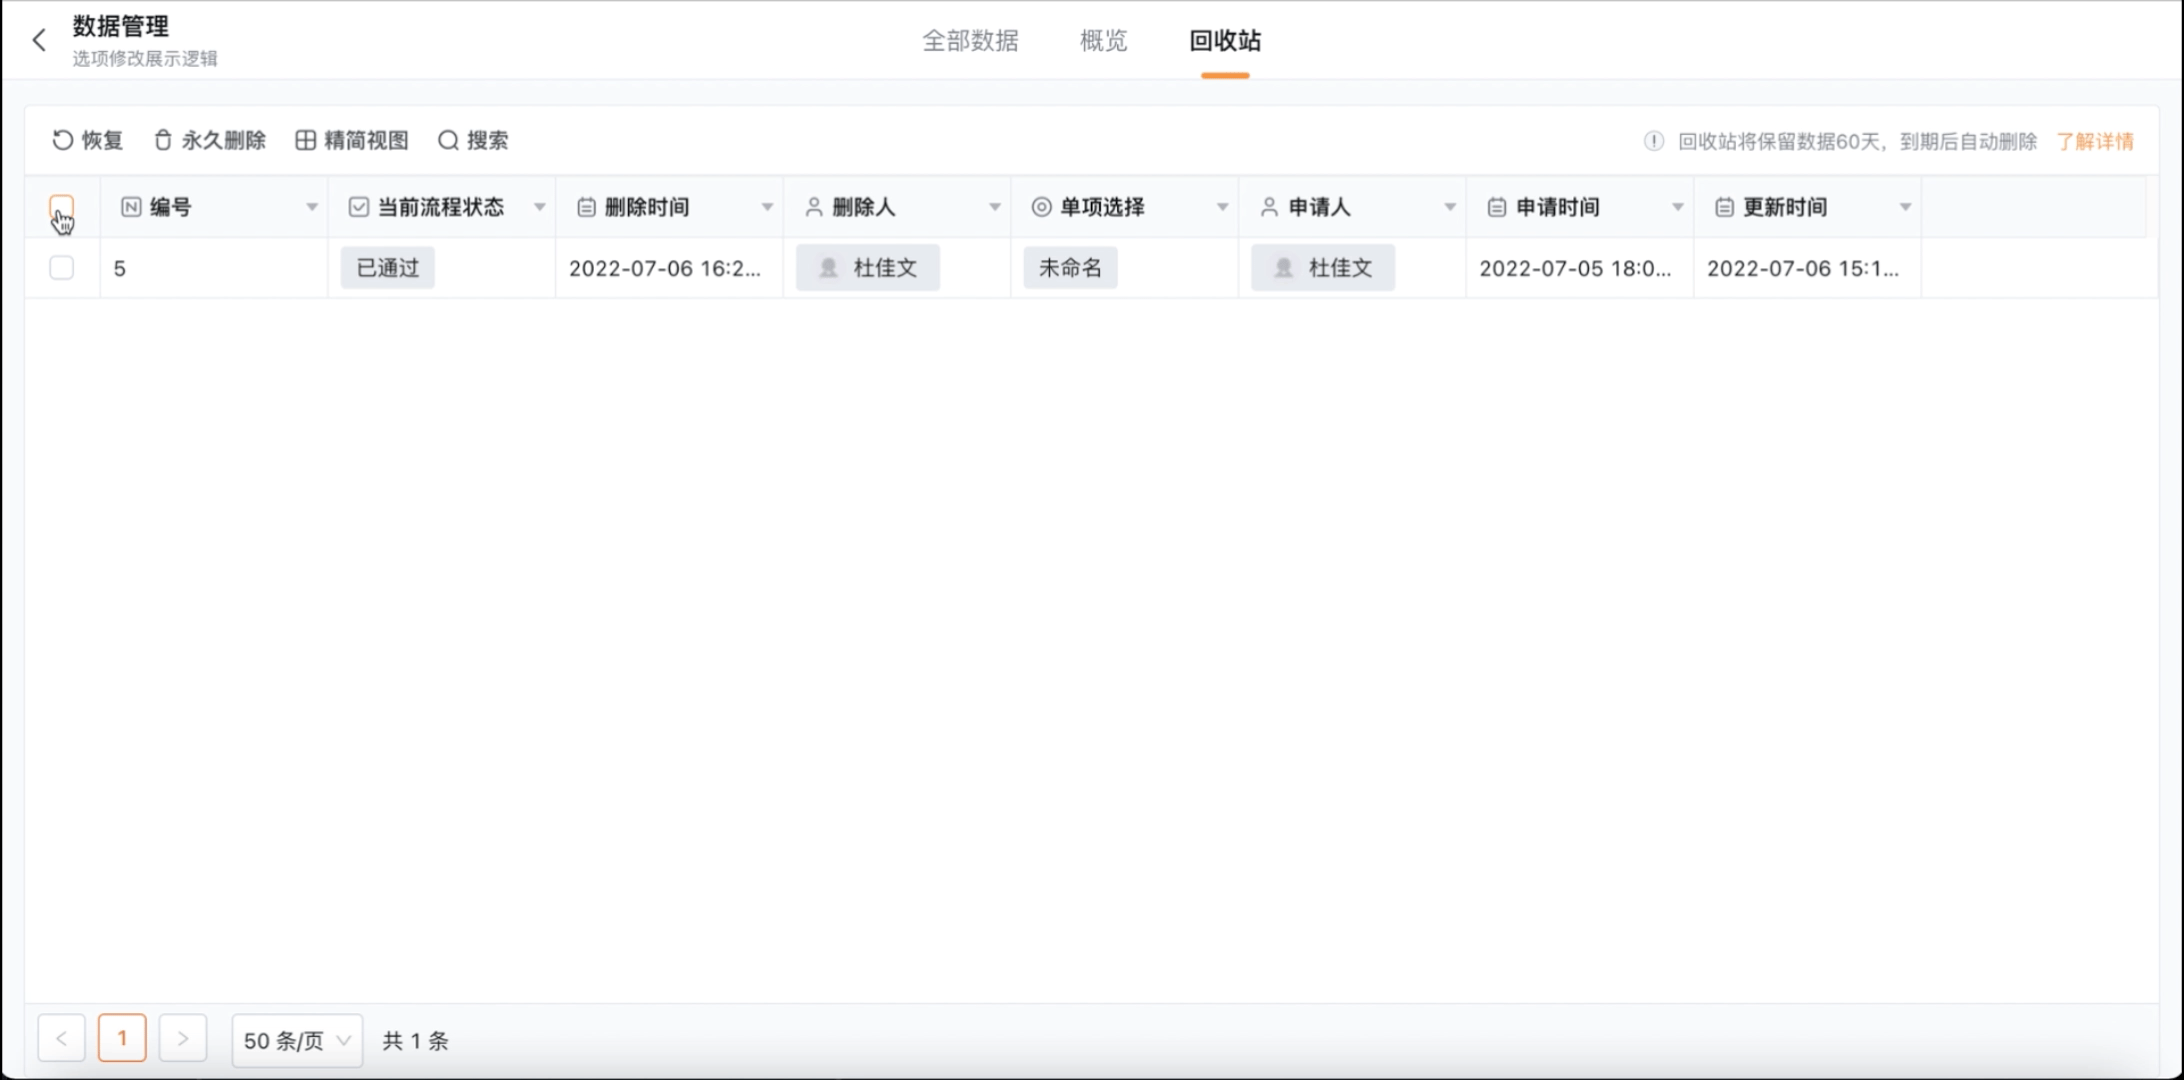Click the 删除人 column header label
This screenshot has height=1080, width=2184.
864,207
